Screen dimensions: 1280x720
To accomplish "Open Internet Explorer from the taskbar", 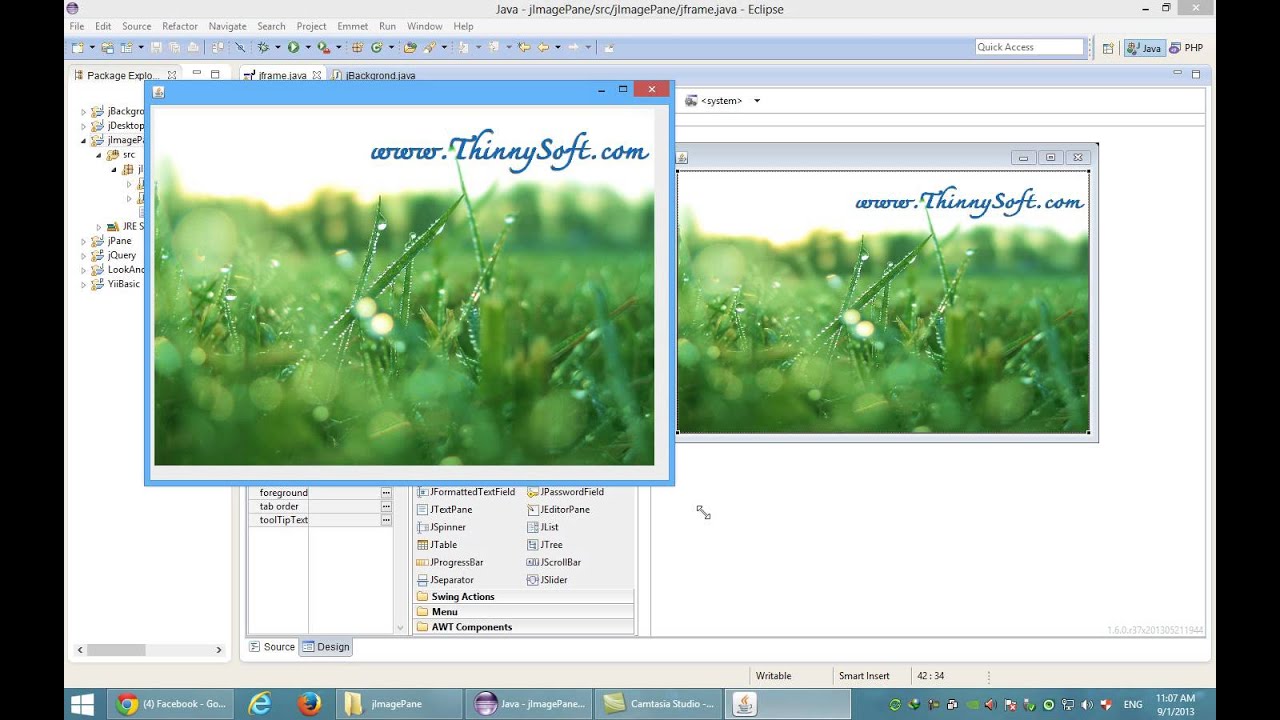I will point(260,703).
